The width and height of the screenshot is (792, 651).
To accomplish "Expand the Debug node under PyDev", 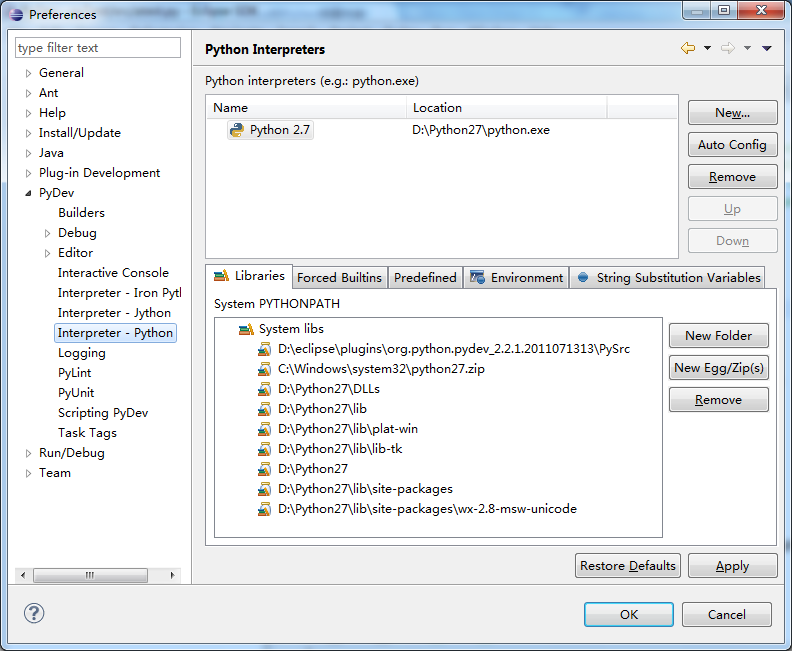I will click(47, 233).
